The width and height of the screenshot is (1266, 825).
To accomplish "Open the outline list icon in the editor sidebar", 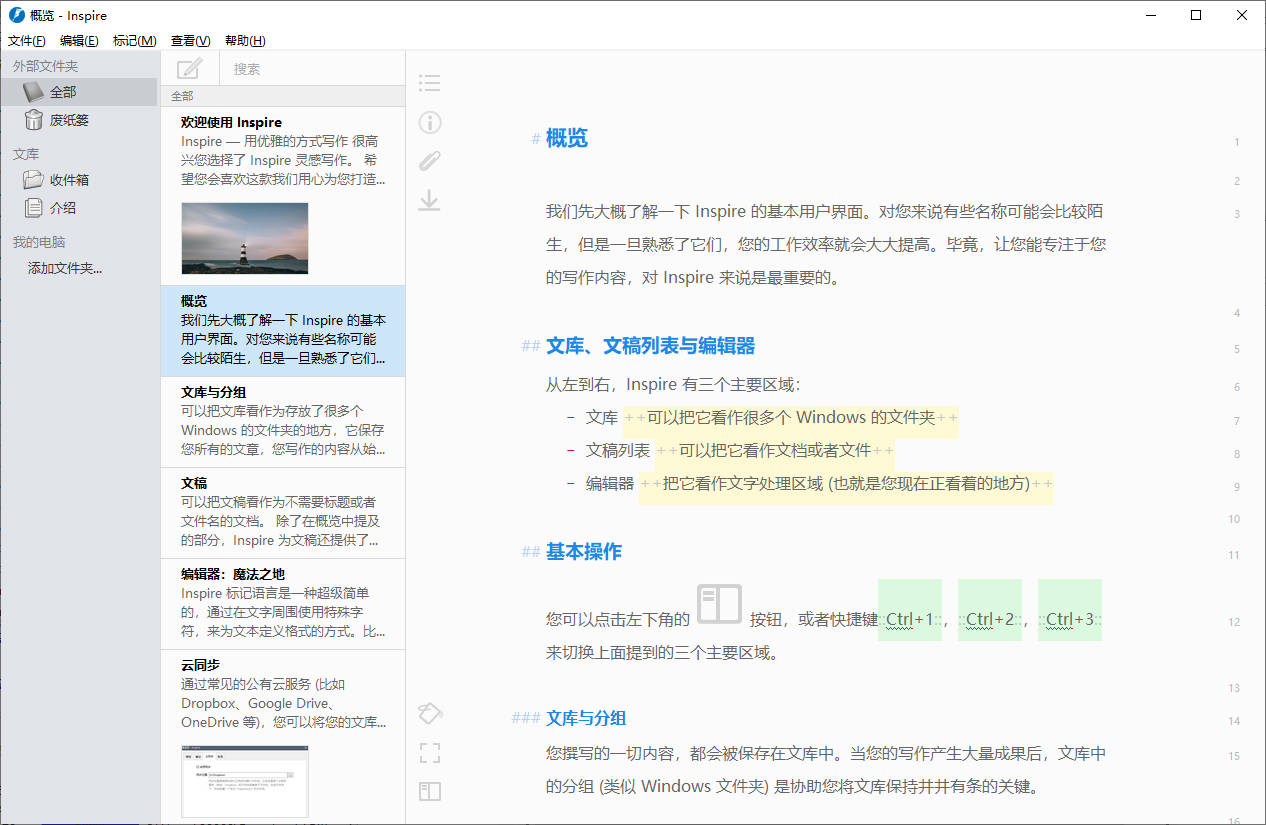I will (x=430, y=83).
